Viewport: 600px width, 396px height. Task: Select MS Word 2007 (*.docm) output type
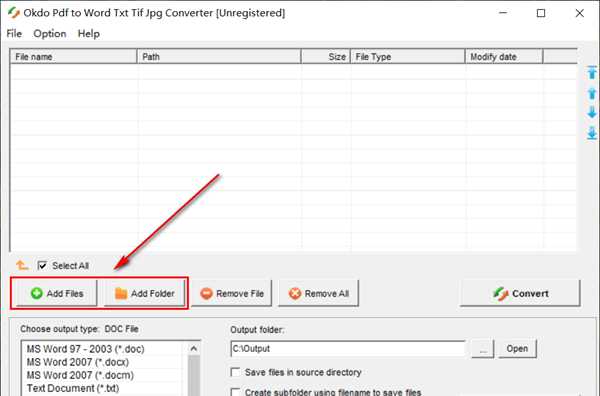tap(103, 375)
